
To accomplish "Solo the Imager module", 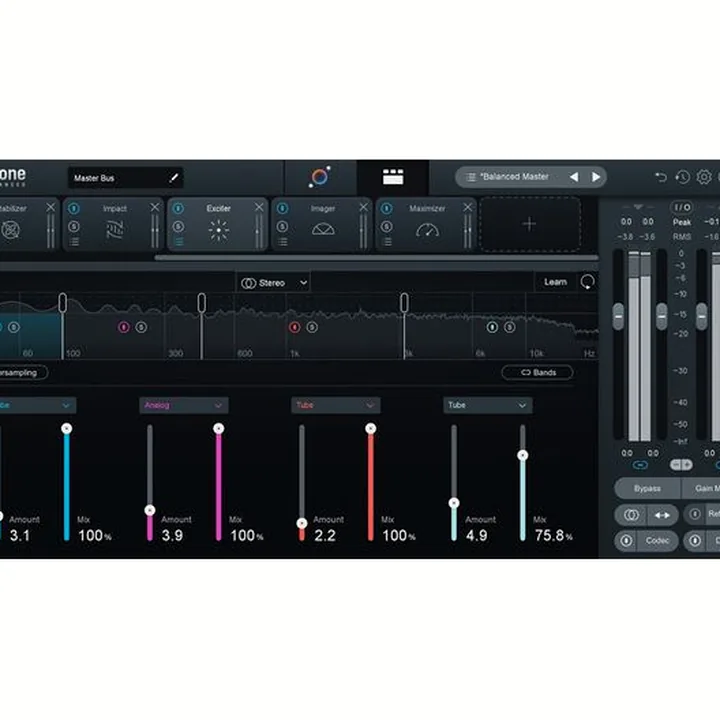I will pyautogui.click(x=282, y=226).
